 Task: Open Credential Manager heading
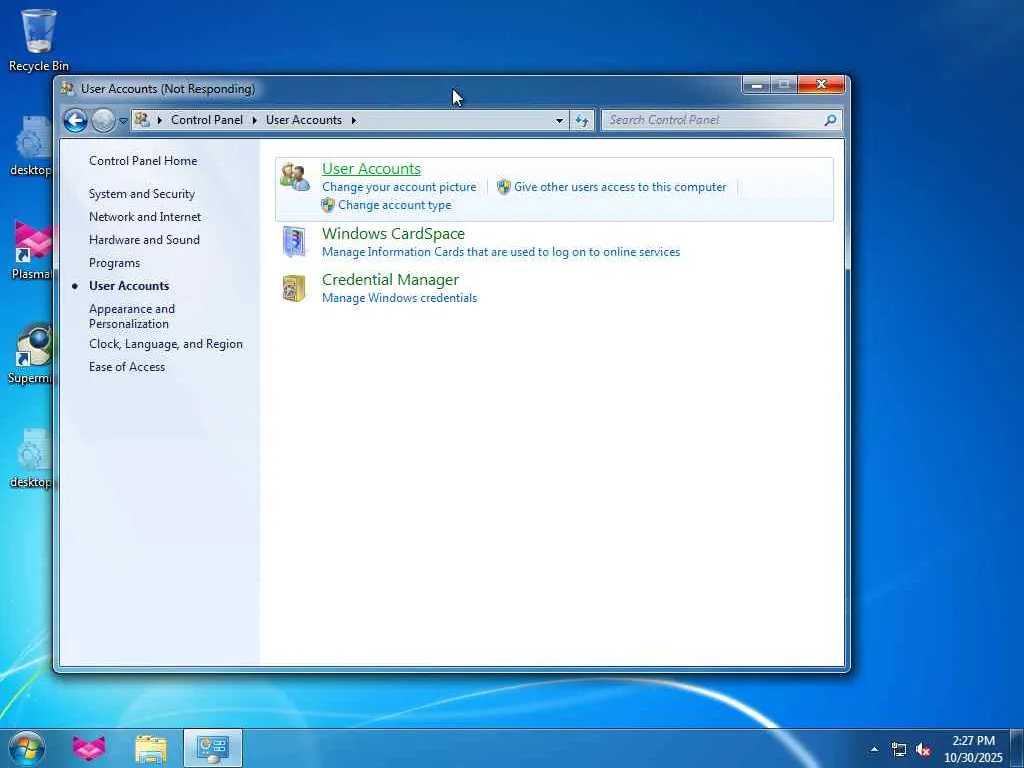click(x=390, y=280)
